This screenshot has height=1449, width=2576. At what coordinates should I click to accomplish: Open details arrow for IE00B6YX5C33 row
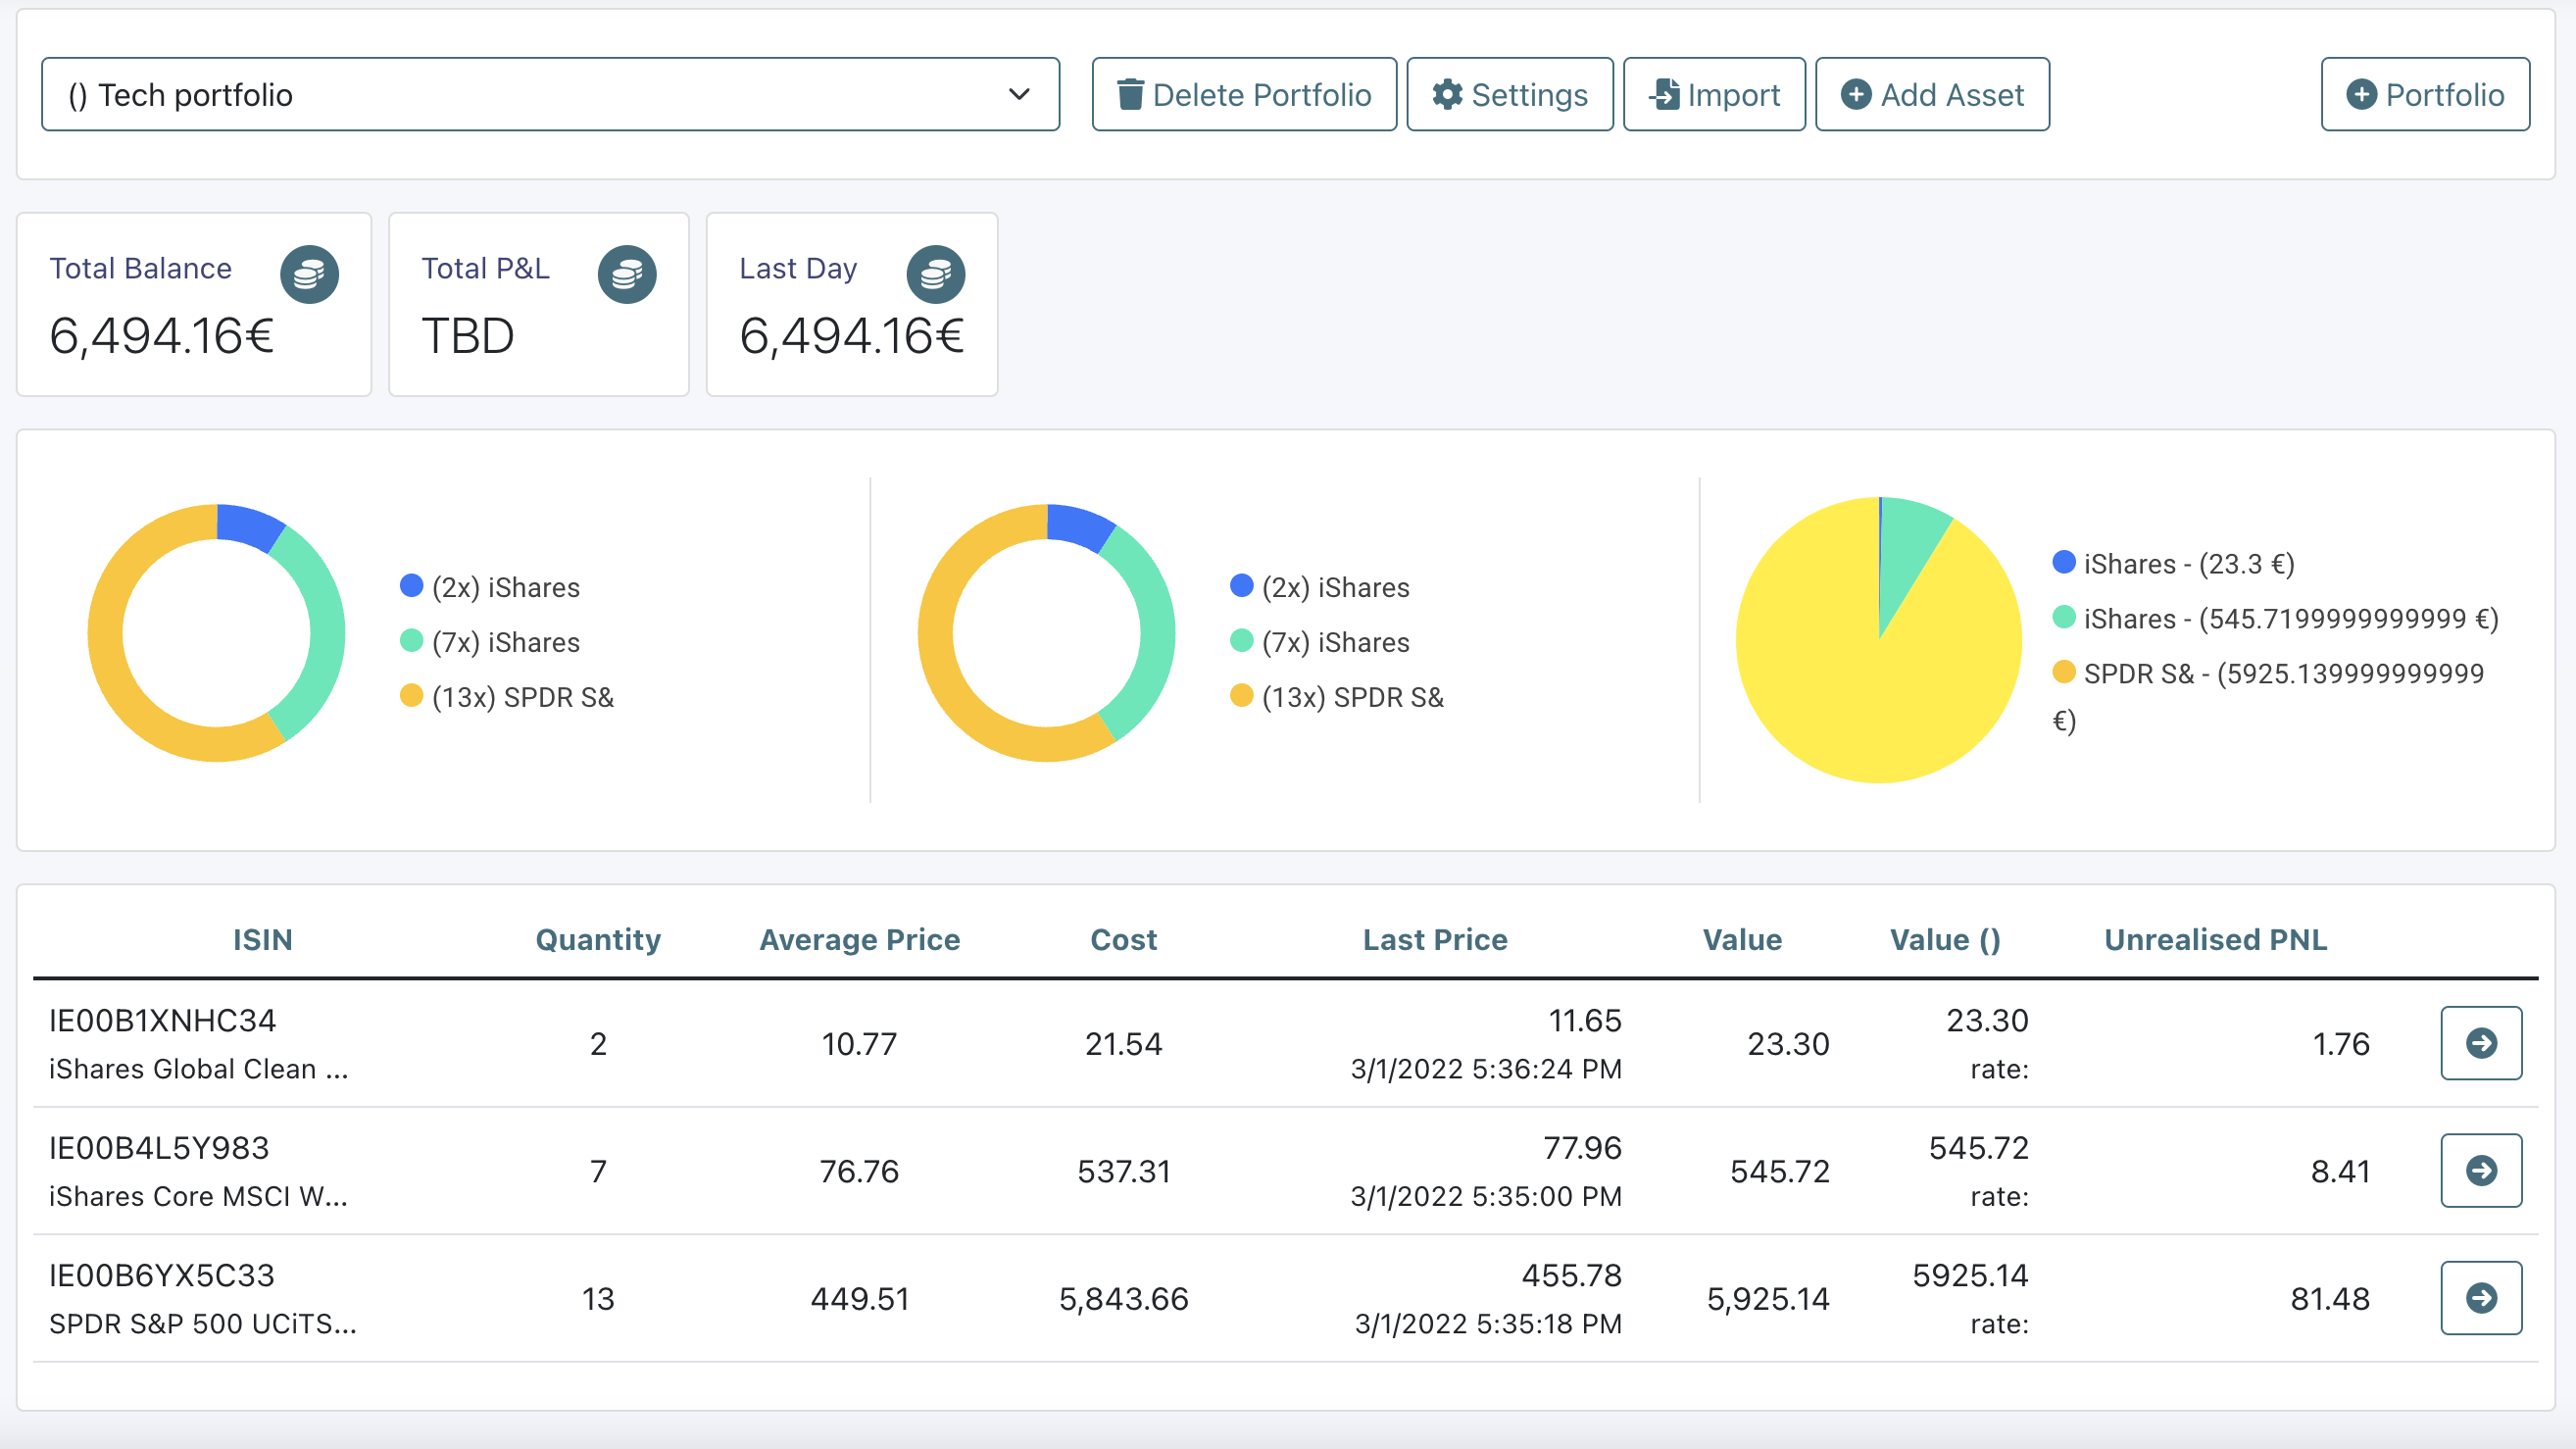pos(2480,1298)
